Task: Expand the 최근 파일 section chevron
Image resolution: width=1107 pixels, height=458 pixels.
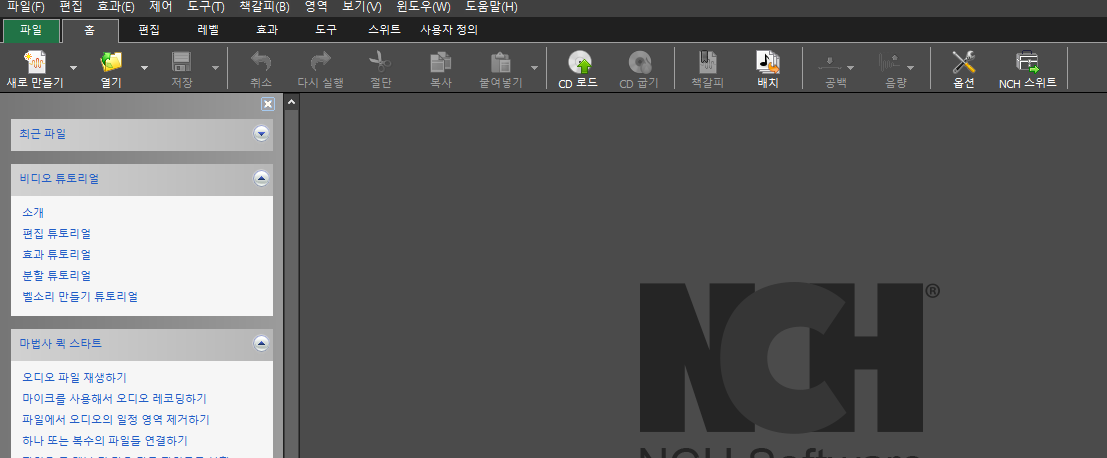Action: click(262, 134)
